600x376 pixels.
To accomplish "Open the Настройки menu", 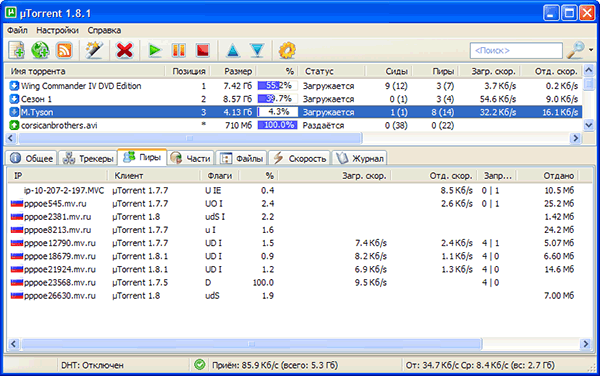I will tap(57, 30).
